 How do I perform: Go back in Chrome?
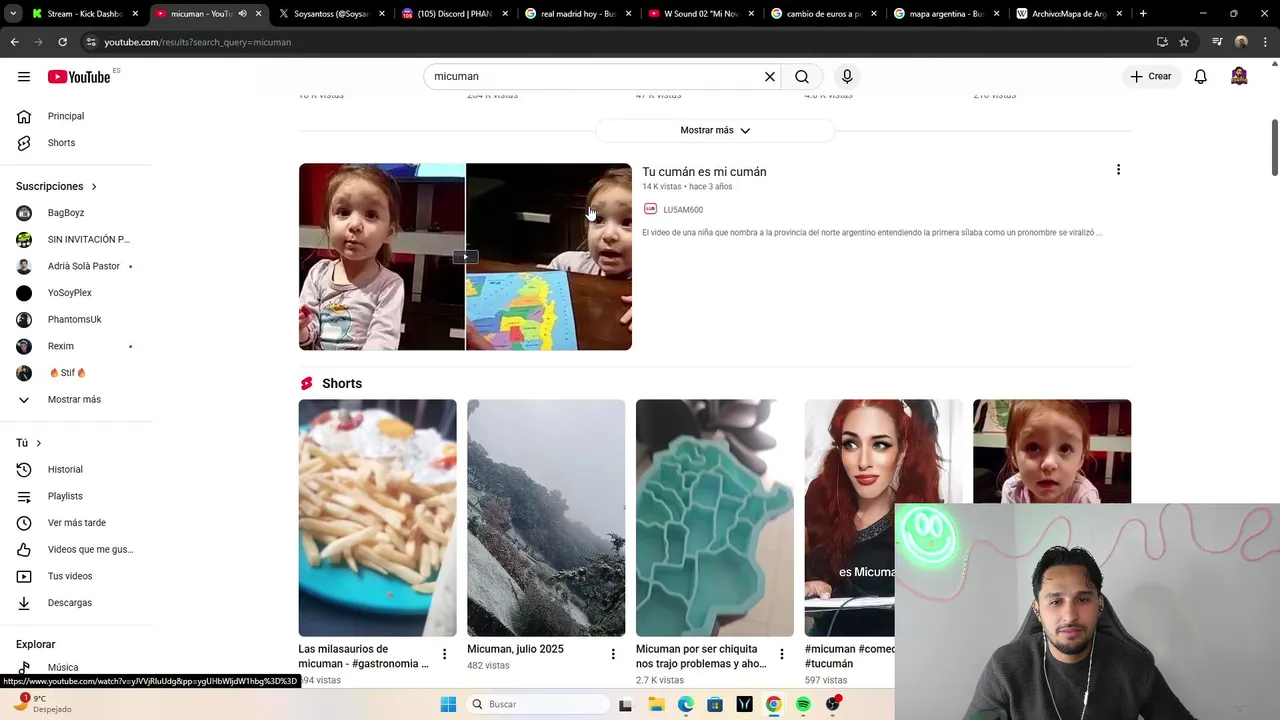point(14,42)
